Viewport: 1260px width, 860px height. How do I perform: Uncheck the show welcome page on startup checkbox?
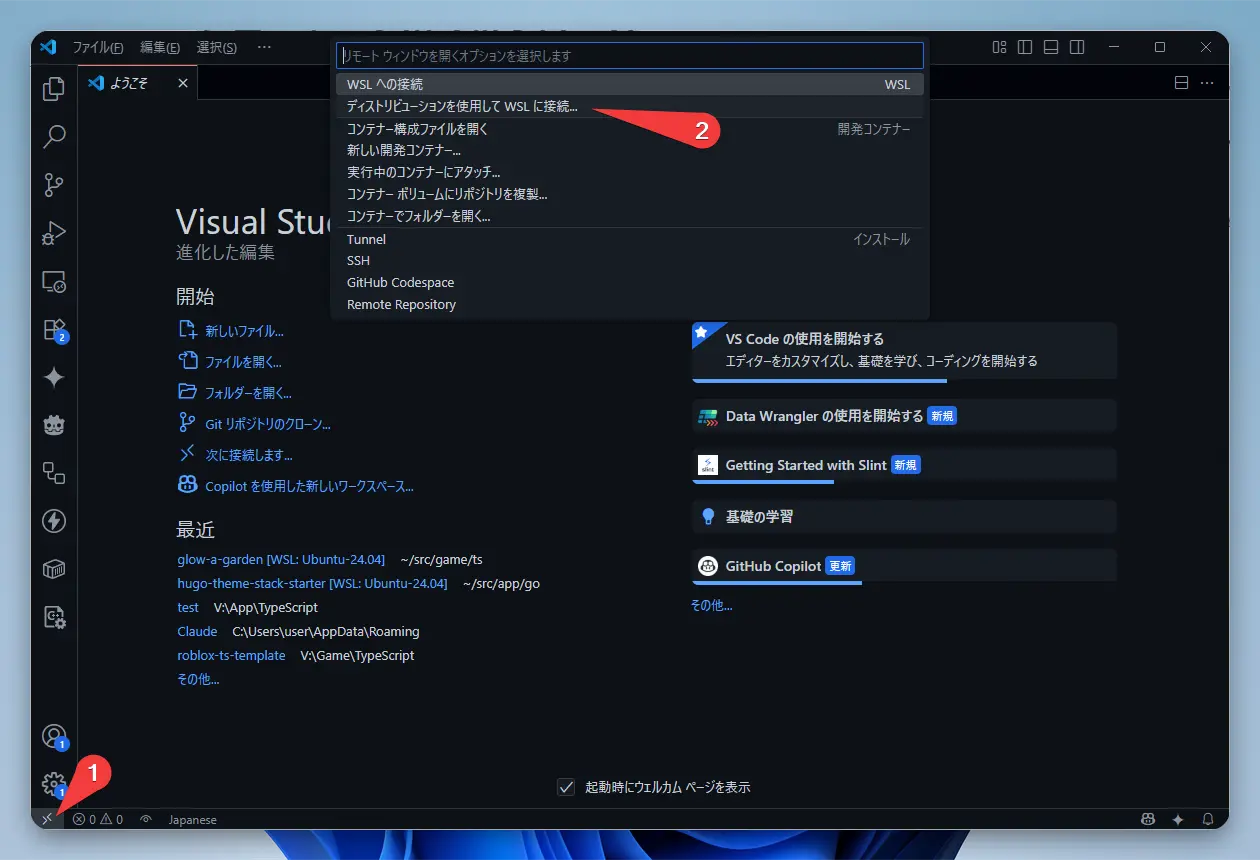point(567,787)
